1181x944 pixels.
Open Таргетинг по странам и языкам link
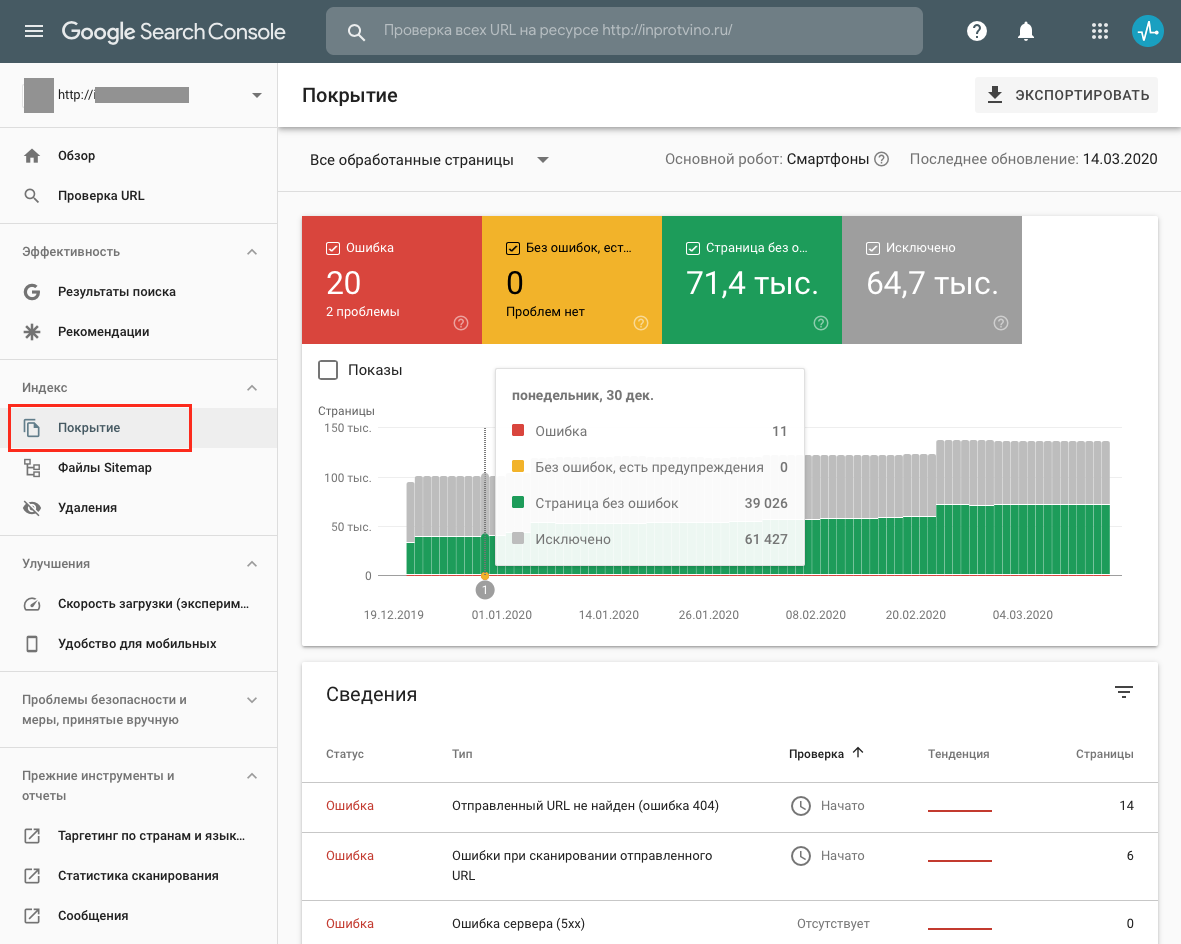tap(139, 836)
